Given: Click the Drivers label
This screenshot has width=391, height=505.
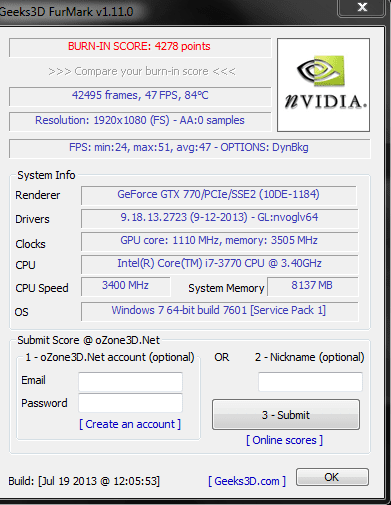Looking at the screenshot, I should pos(32,219).
